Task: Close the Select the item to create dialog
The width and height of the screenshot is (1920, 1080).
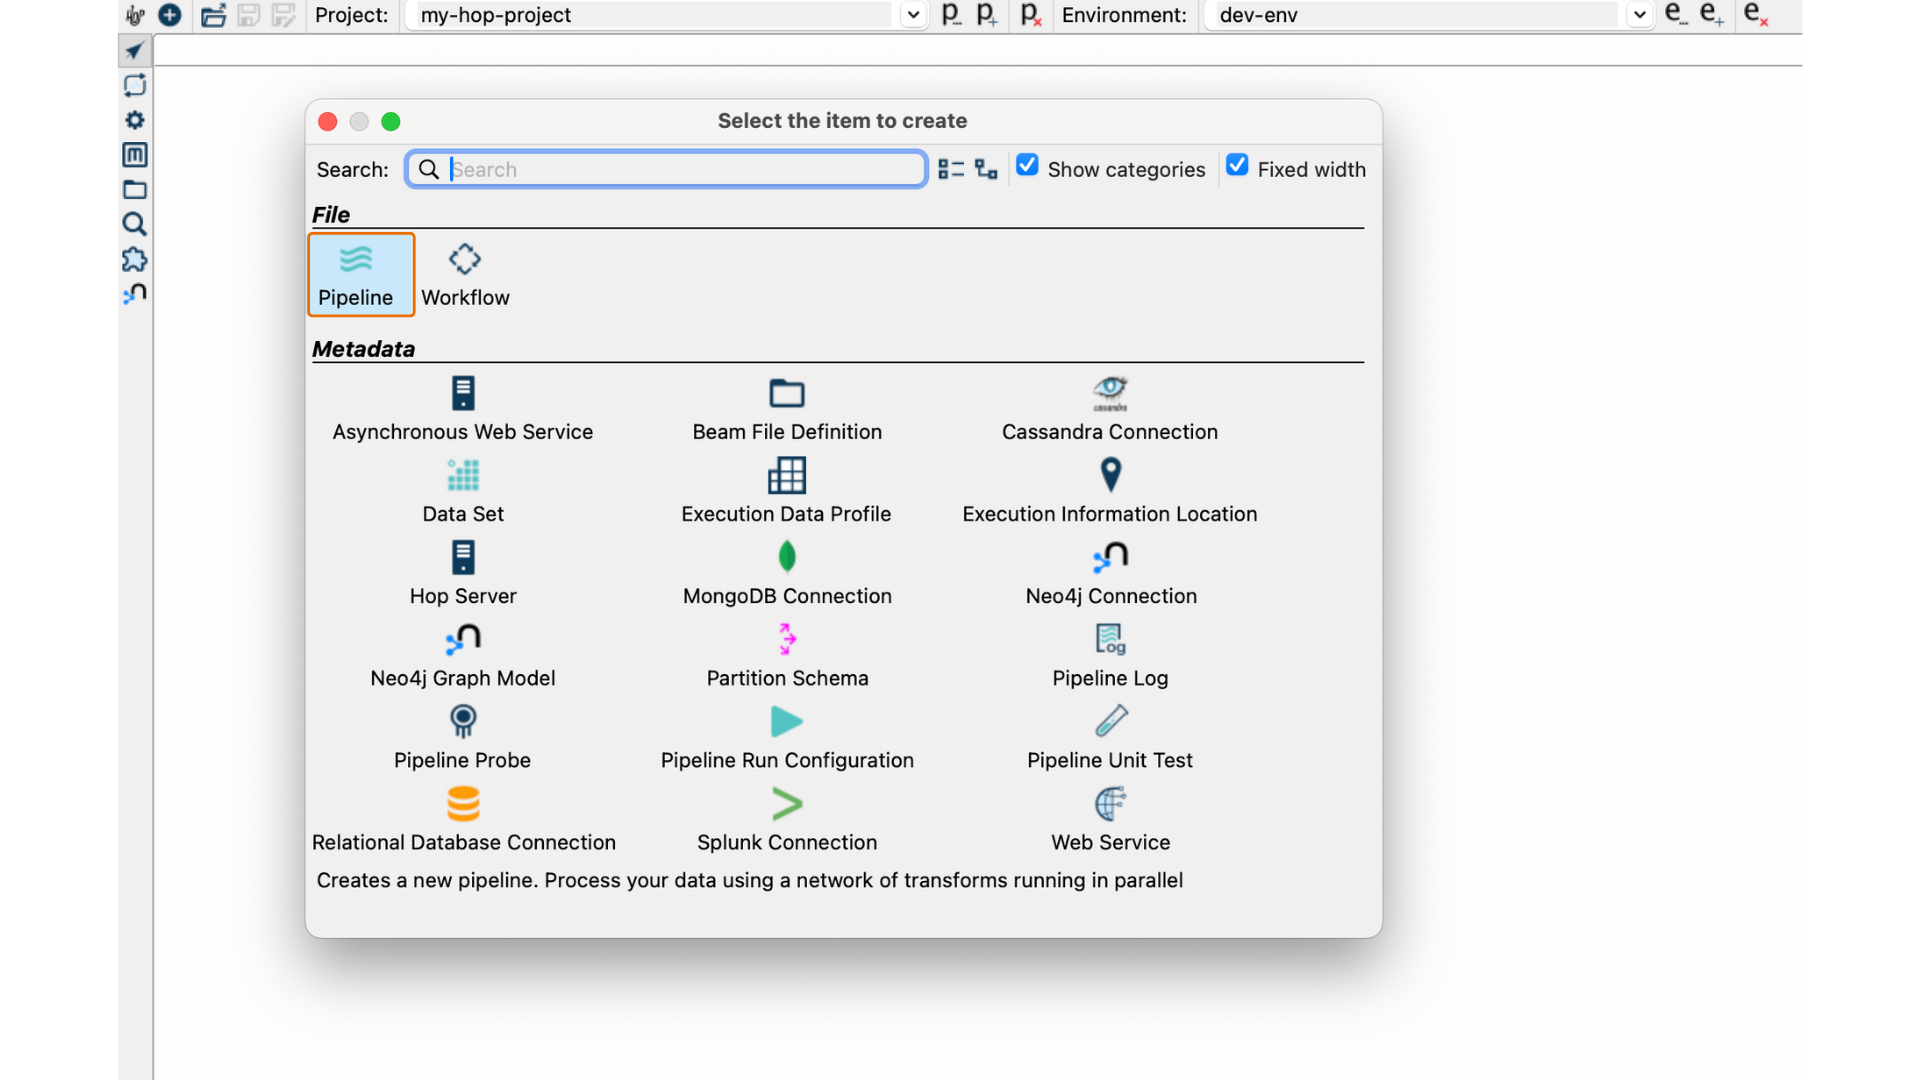Action: pos(328,121)
